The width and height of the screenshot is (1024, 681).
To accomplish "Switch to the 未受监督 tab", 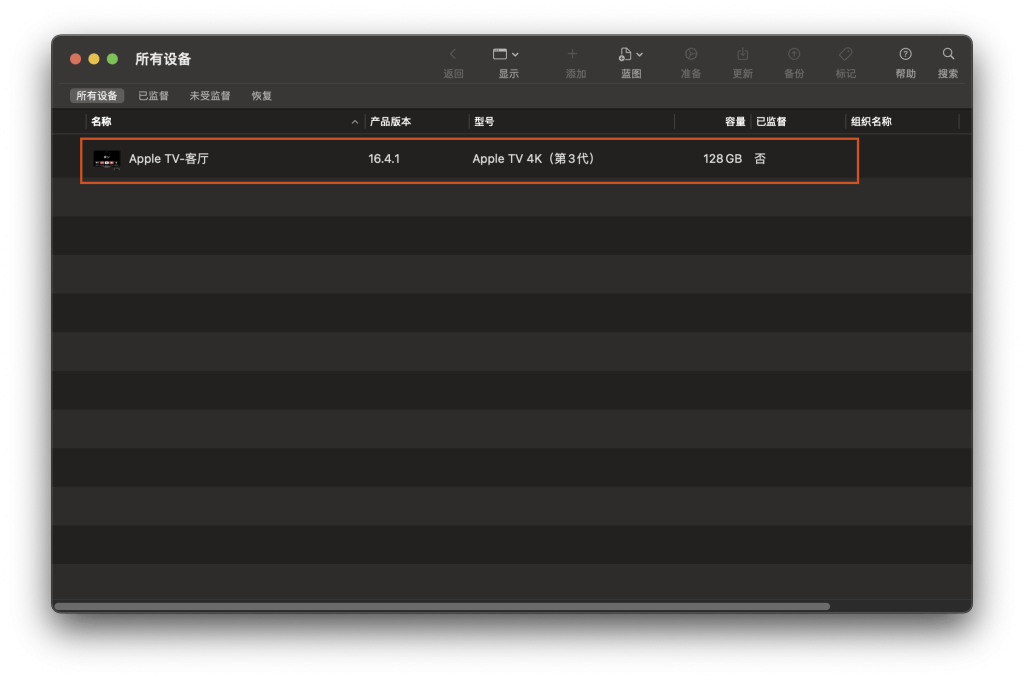I will 210,96.
